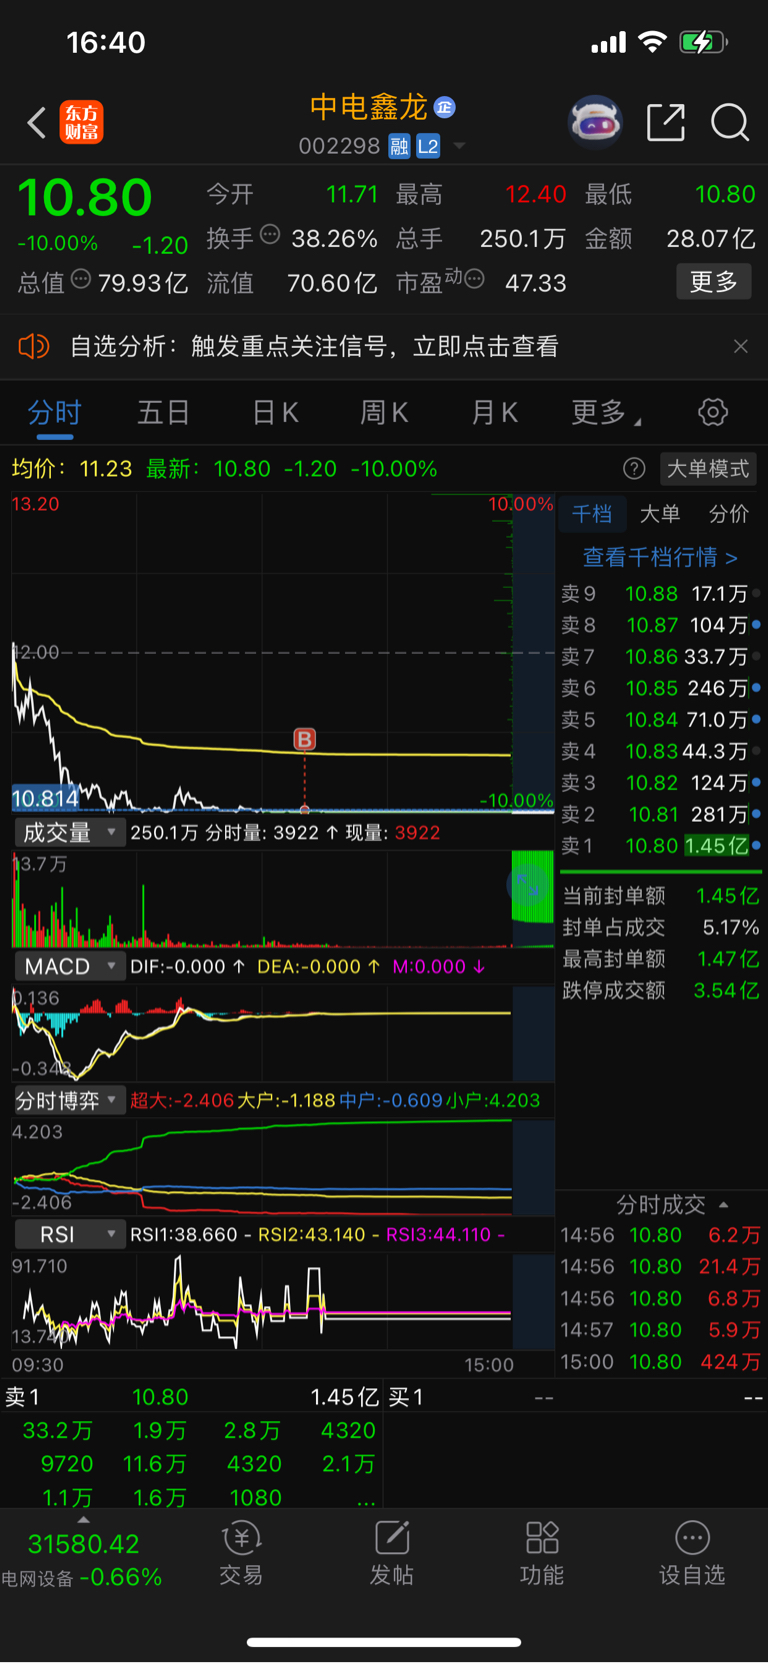
Task: Tap the 当前封单额 1.45亿 row
Action: pos(660,896)
